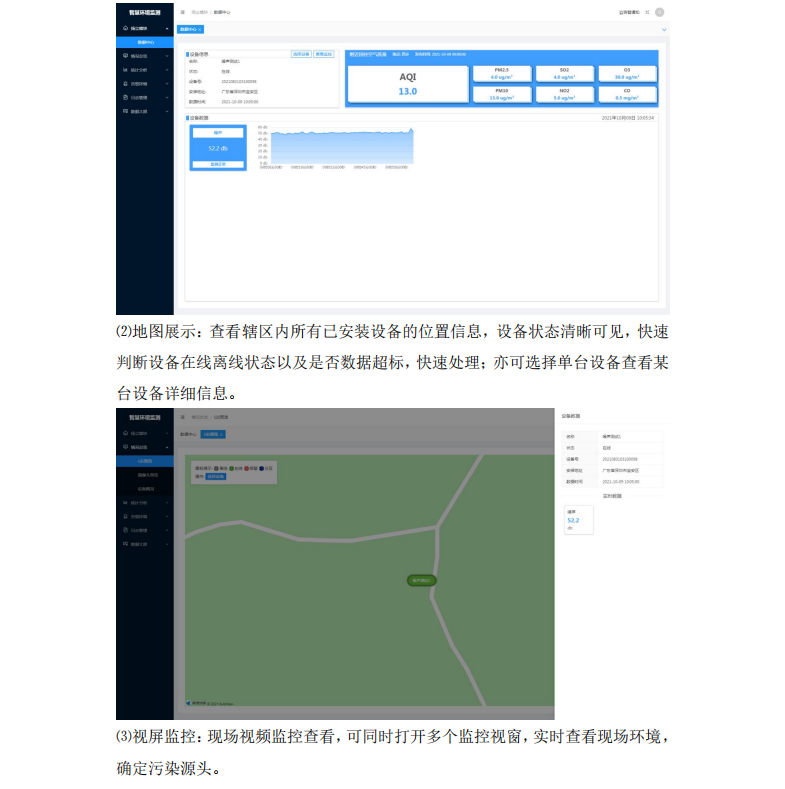Click the green device marker on map
785x789 pixels.
[423, 580]
